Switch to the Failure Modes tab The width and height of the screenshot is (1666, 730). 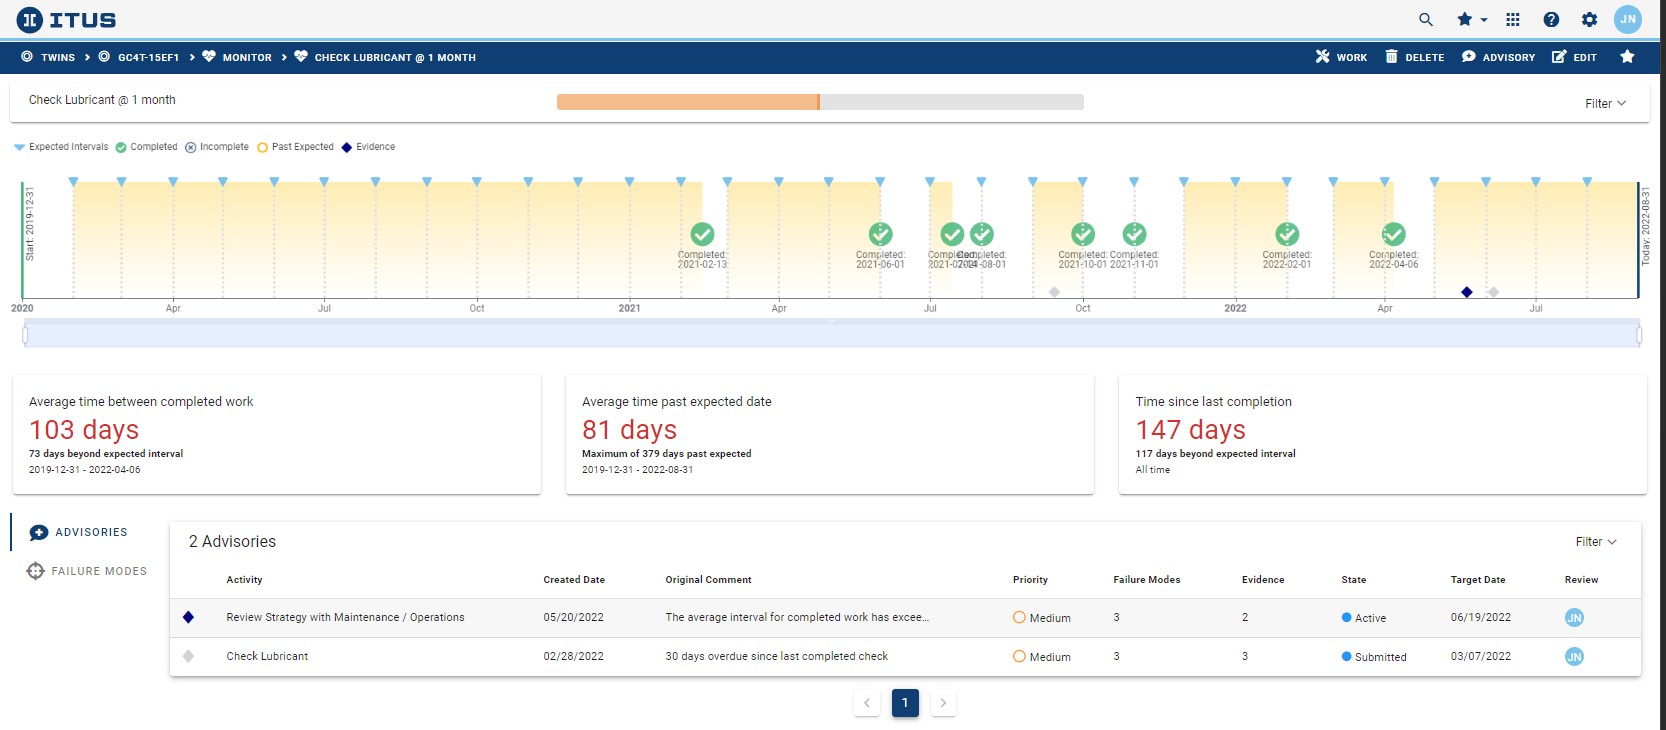87,571
